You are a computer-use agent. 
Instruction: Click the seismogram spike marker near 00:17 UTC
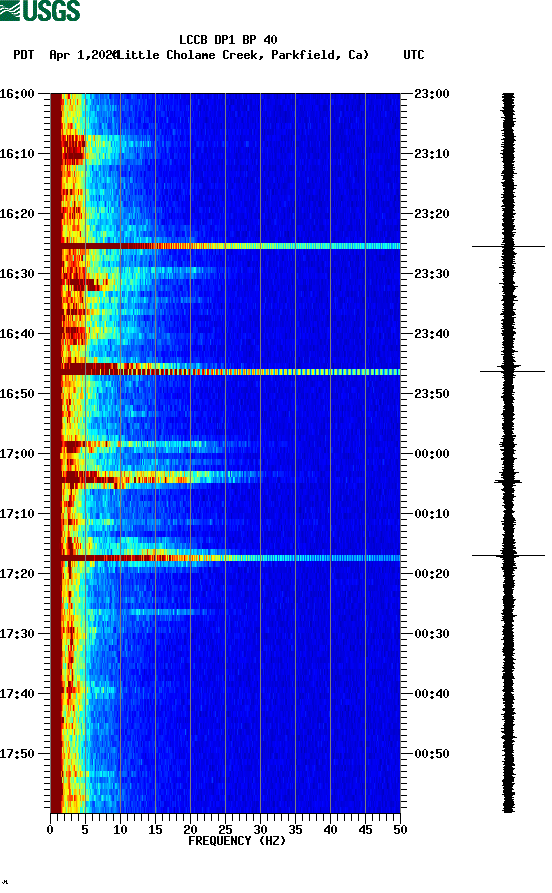(508, 555)
